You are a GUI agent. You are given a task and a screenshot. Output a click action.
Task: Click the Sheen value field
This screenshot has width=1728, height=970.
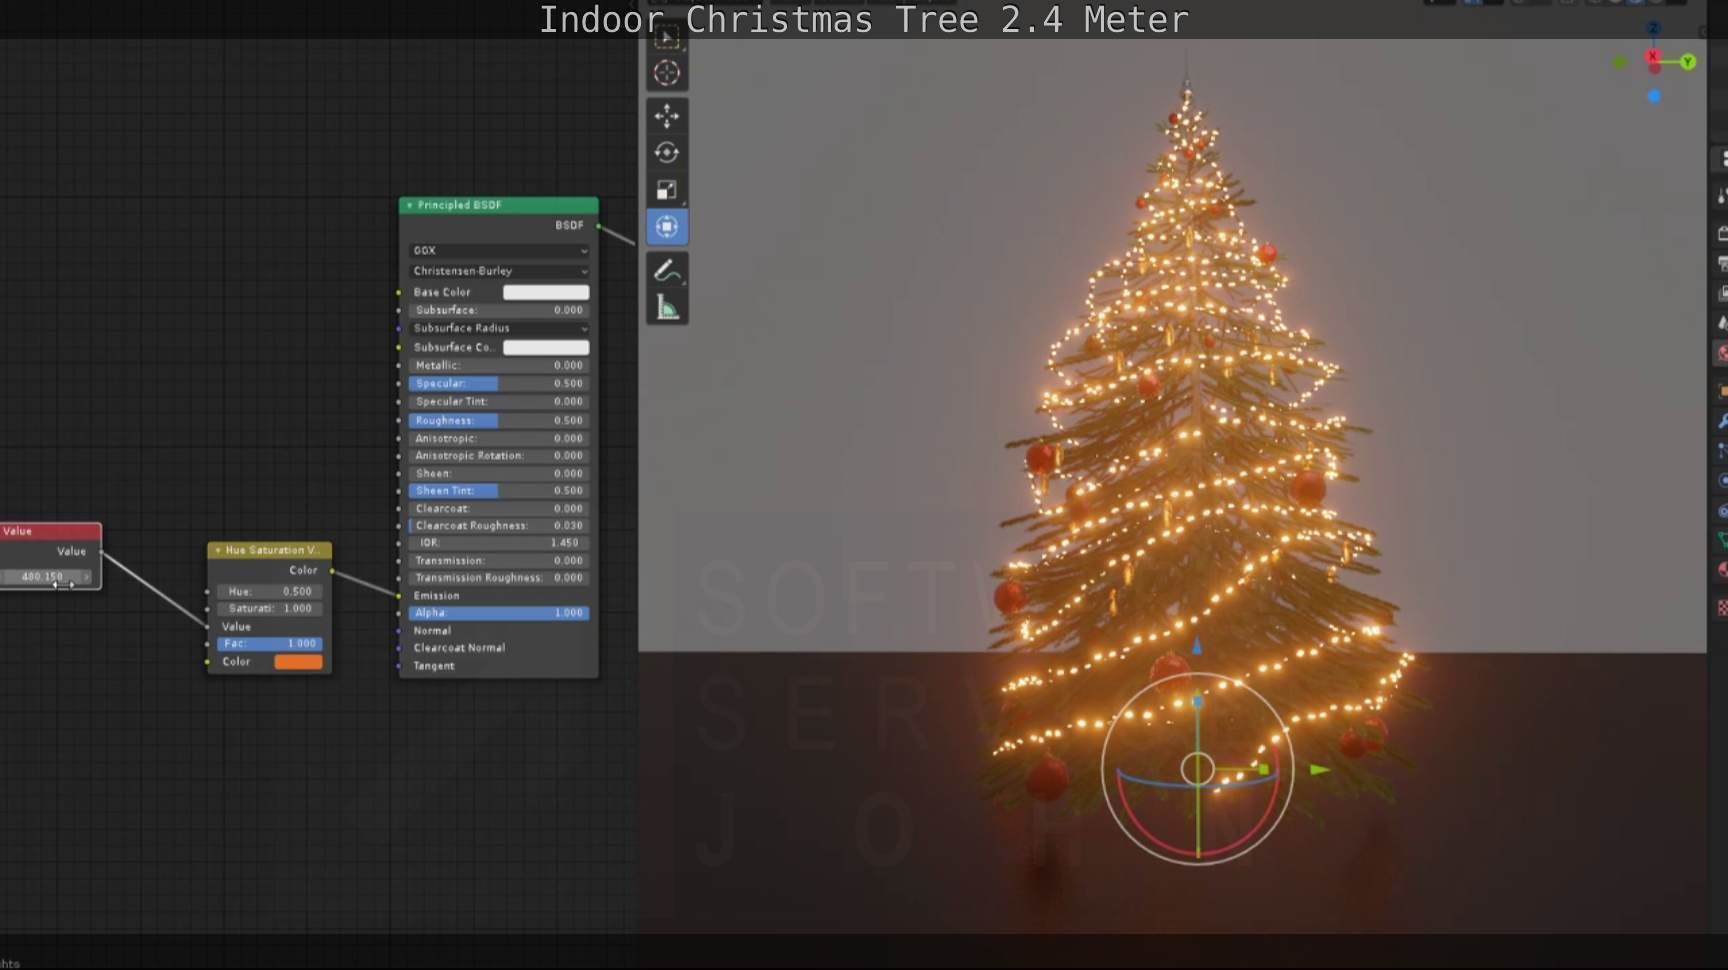[x=499, y=473]
